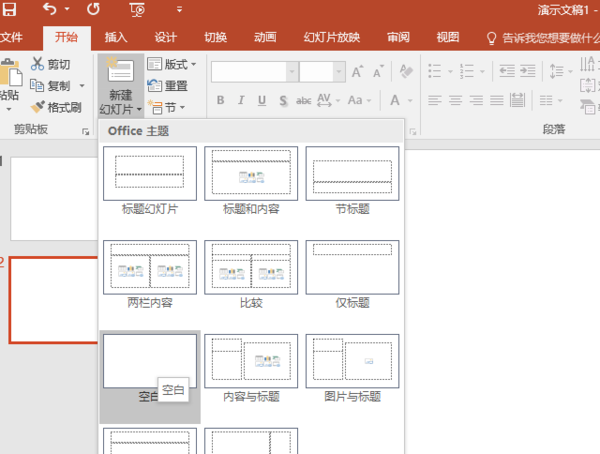Toggle Bold formatting B button

pyautogui.click(x=220, y=100)
